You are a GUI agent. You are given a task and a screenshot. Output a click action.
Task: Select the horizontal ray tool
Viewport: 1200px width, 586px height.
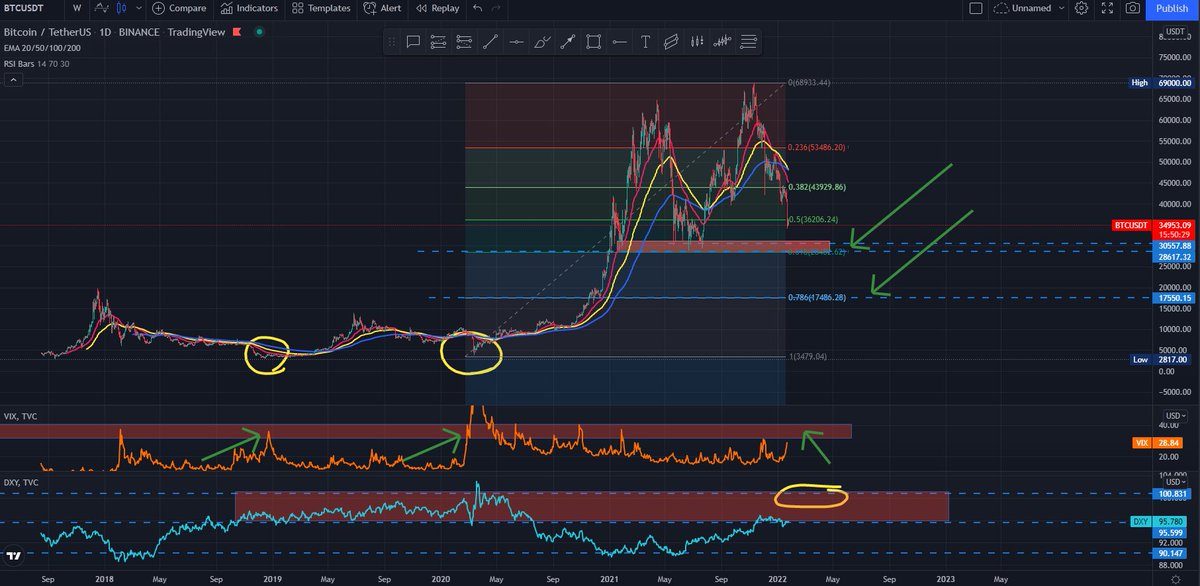tap(620, 42)
